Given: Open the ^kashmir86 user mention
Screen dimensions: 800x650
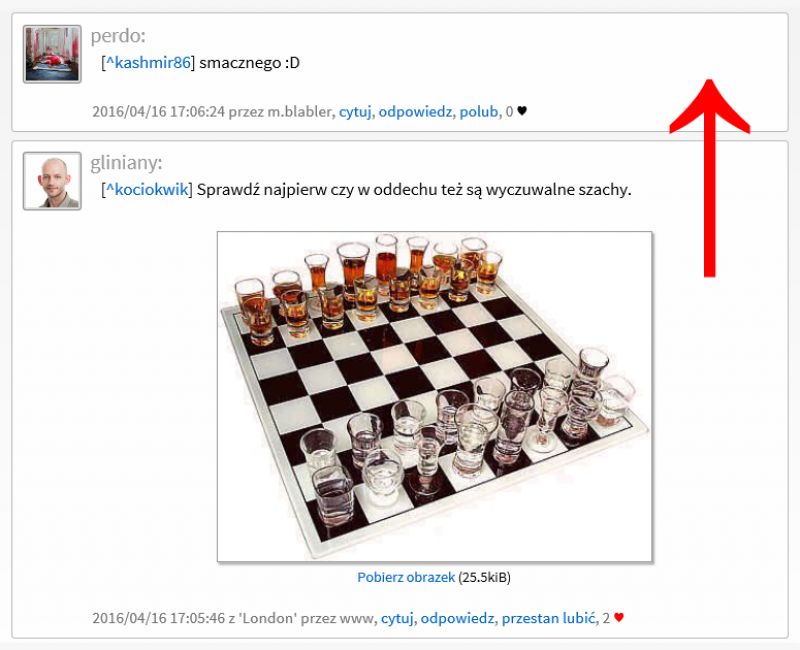Looking at the screenshot, I should (x=148, y=63).
